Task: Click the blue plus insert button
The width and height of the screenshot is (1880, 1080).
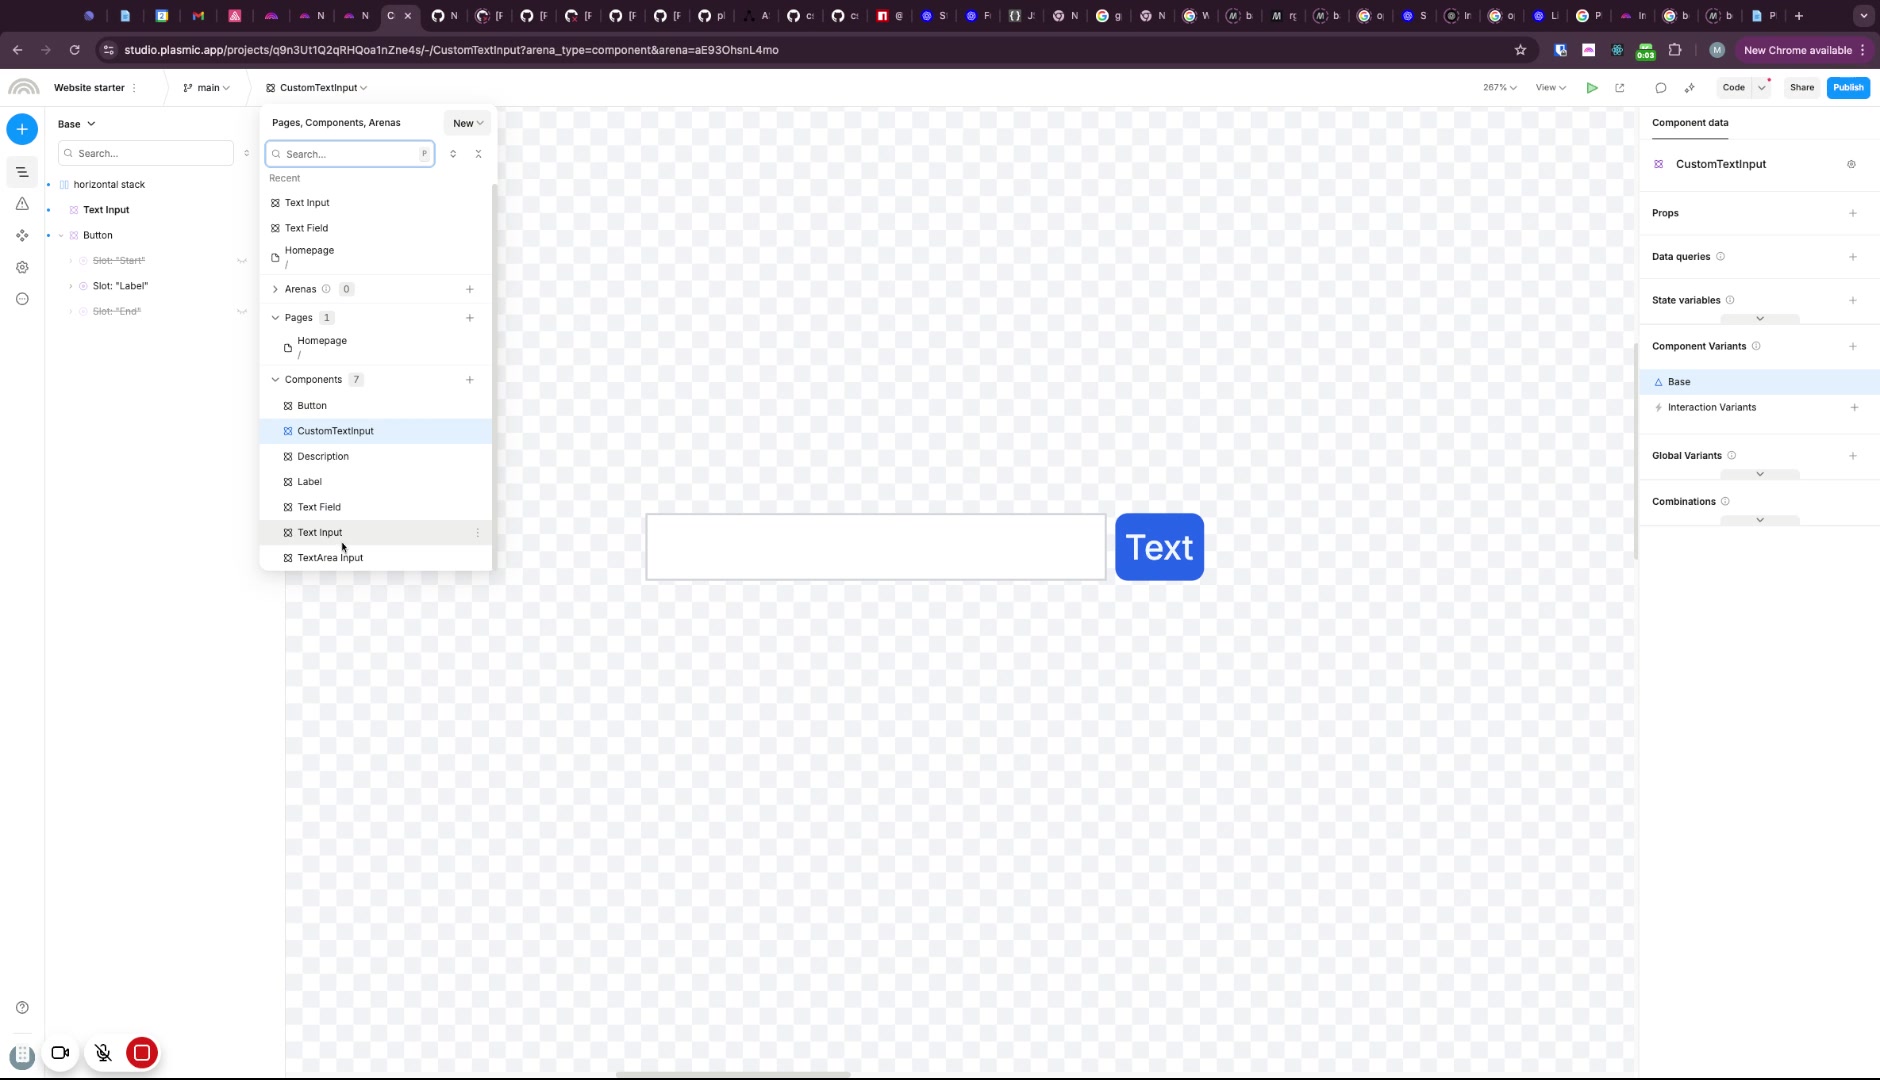Action: click(x=22, y=129)
